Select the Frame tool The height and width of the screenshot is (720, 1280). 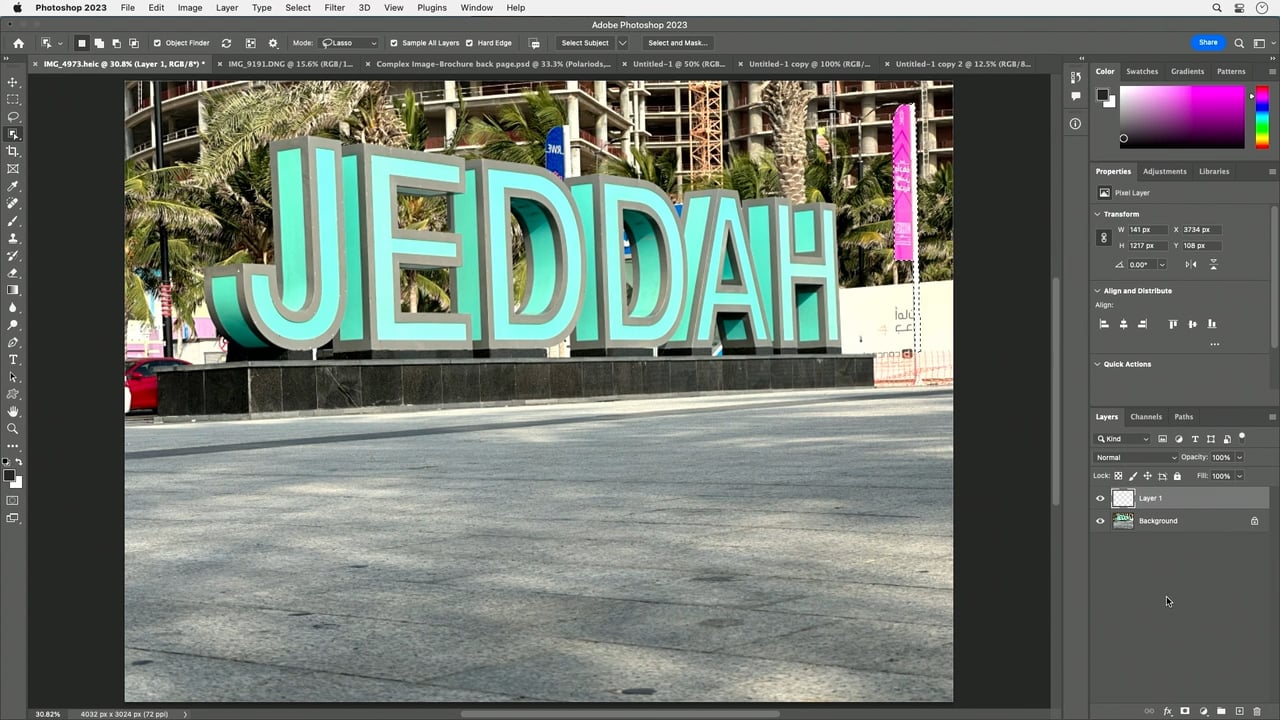[13, 169]
